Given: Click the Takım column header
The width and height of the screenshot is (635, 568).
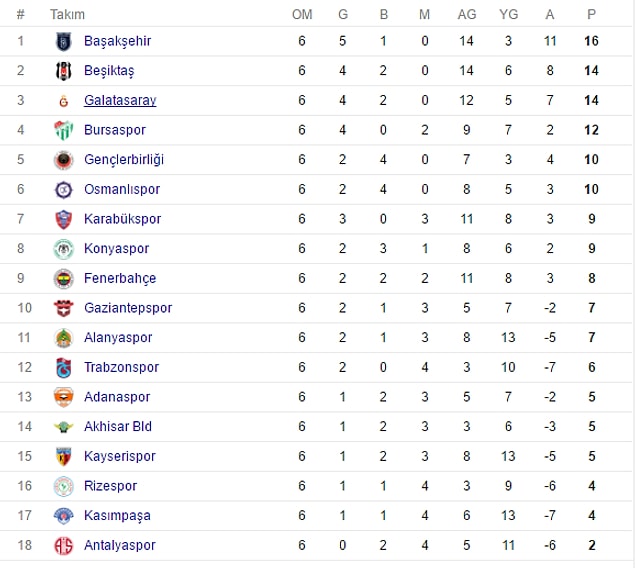Looking at the screenshot, I should pos(67,15).
